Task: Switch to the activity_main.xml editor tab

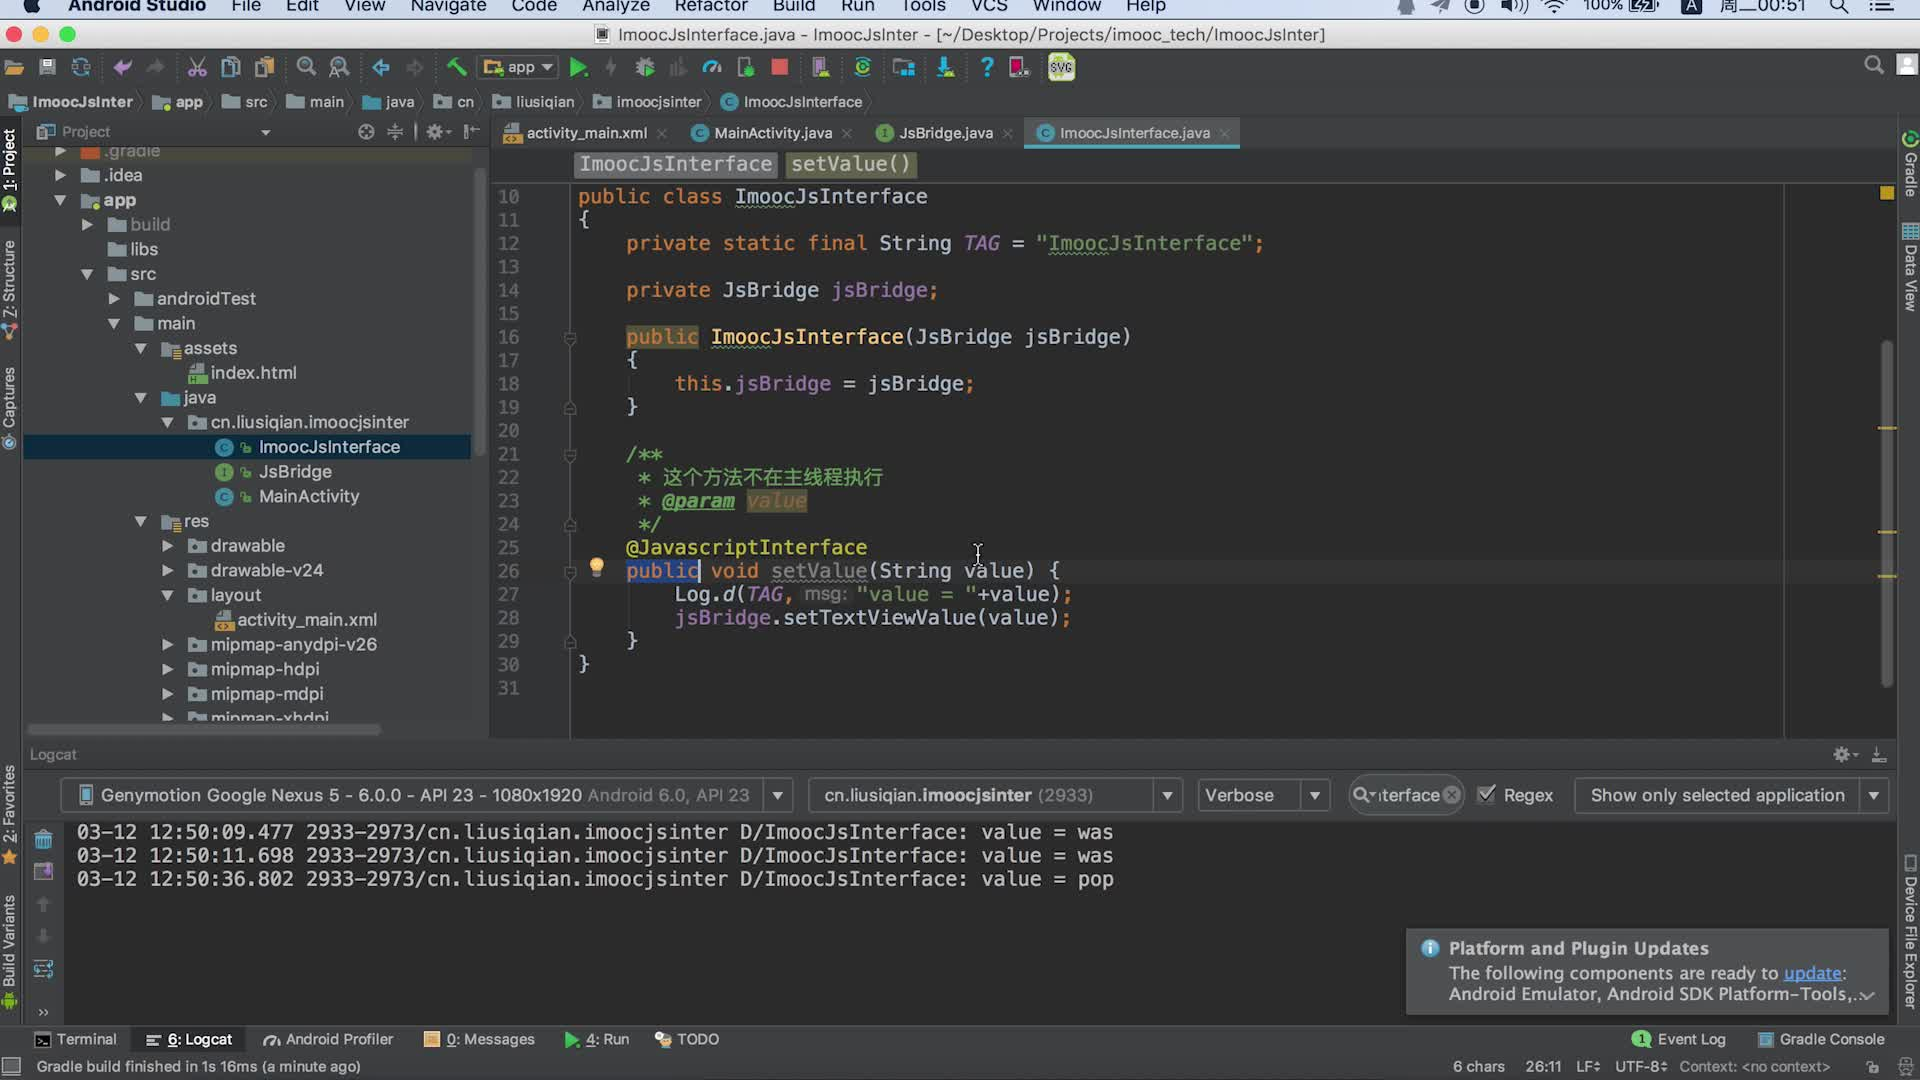Action: tap(586, 133)
